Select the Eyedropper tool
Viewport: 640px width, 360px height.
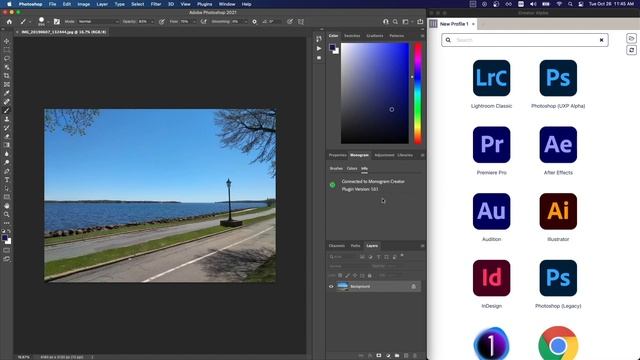pos(7,93)
